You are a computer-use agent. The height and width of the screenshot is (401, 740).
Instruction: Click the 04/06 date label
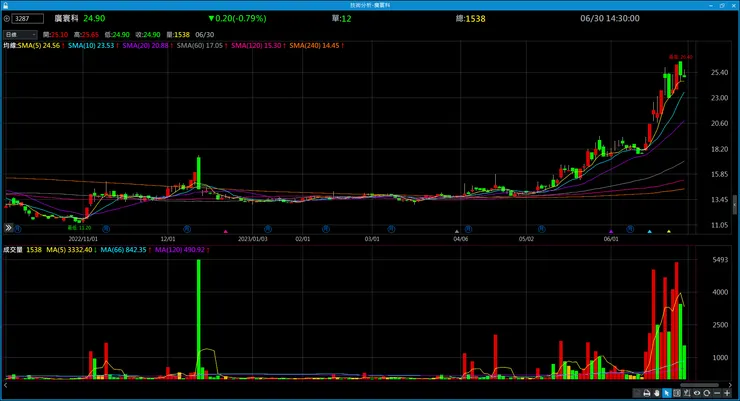tap(461, 239)
